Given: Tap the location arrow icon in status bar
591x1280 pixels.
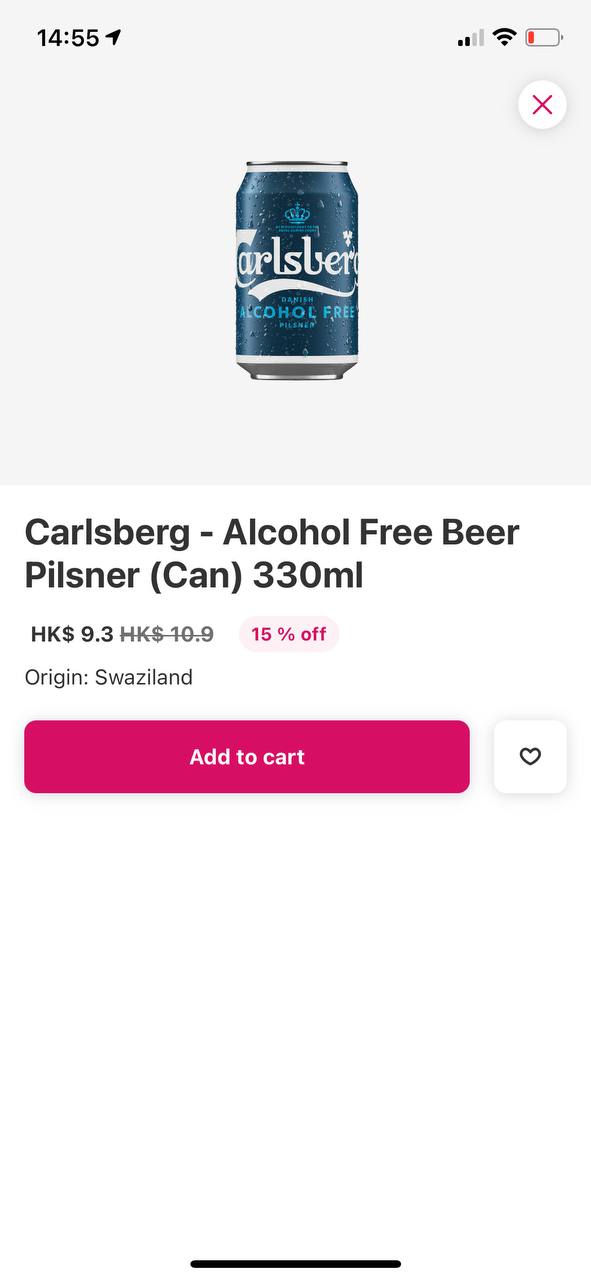Looking at the screenshot, I should coord(113,38).
